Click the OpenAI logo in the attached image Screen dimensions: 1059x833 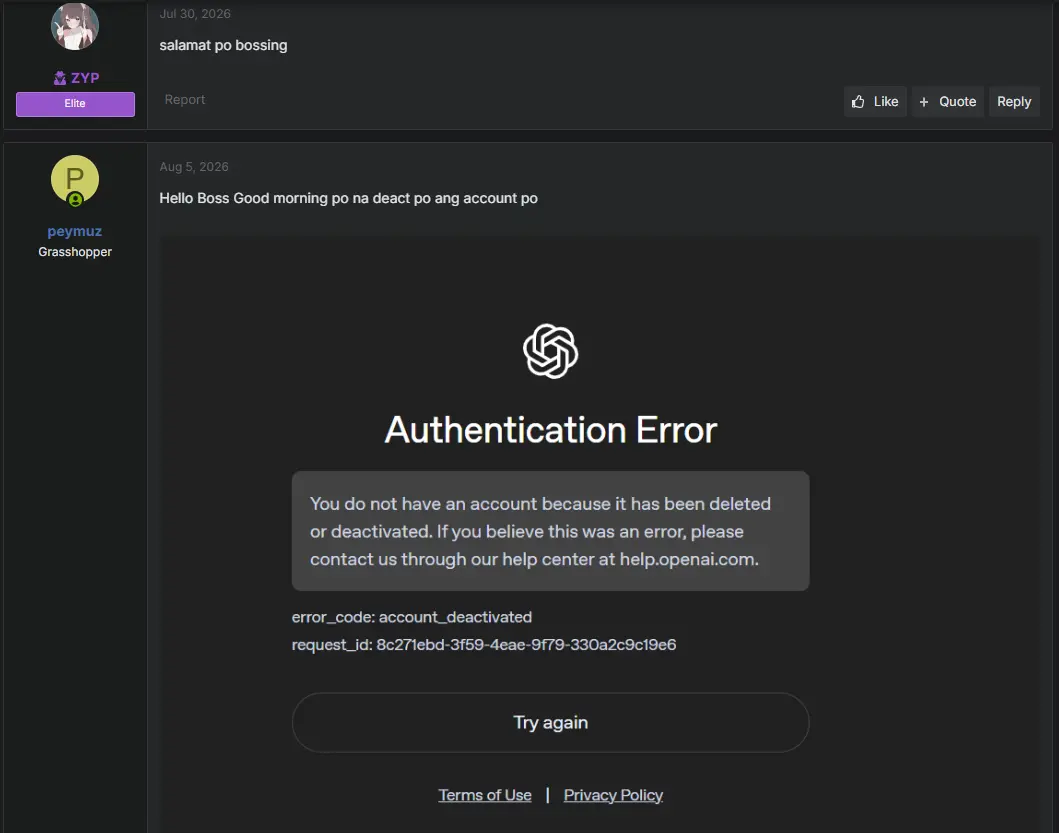[x=550, y=351]
